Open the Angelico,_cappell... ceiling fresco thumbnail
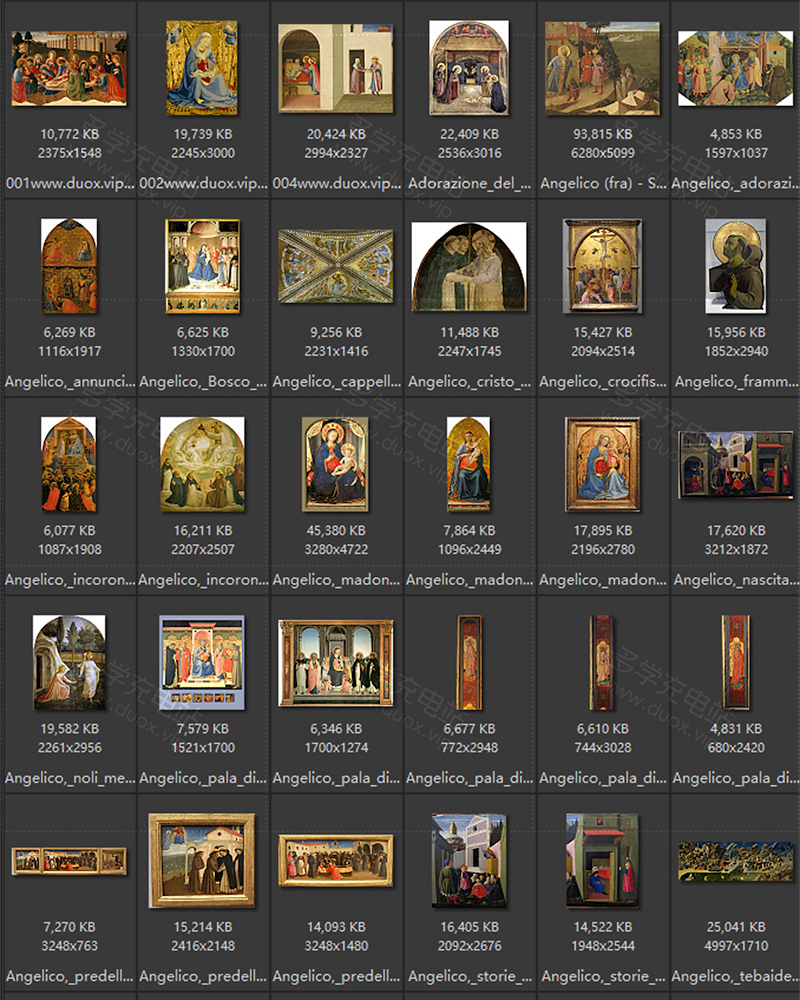Screen dimensions: 800x1000 [335, 266]
